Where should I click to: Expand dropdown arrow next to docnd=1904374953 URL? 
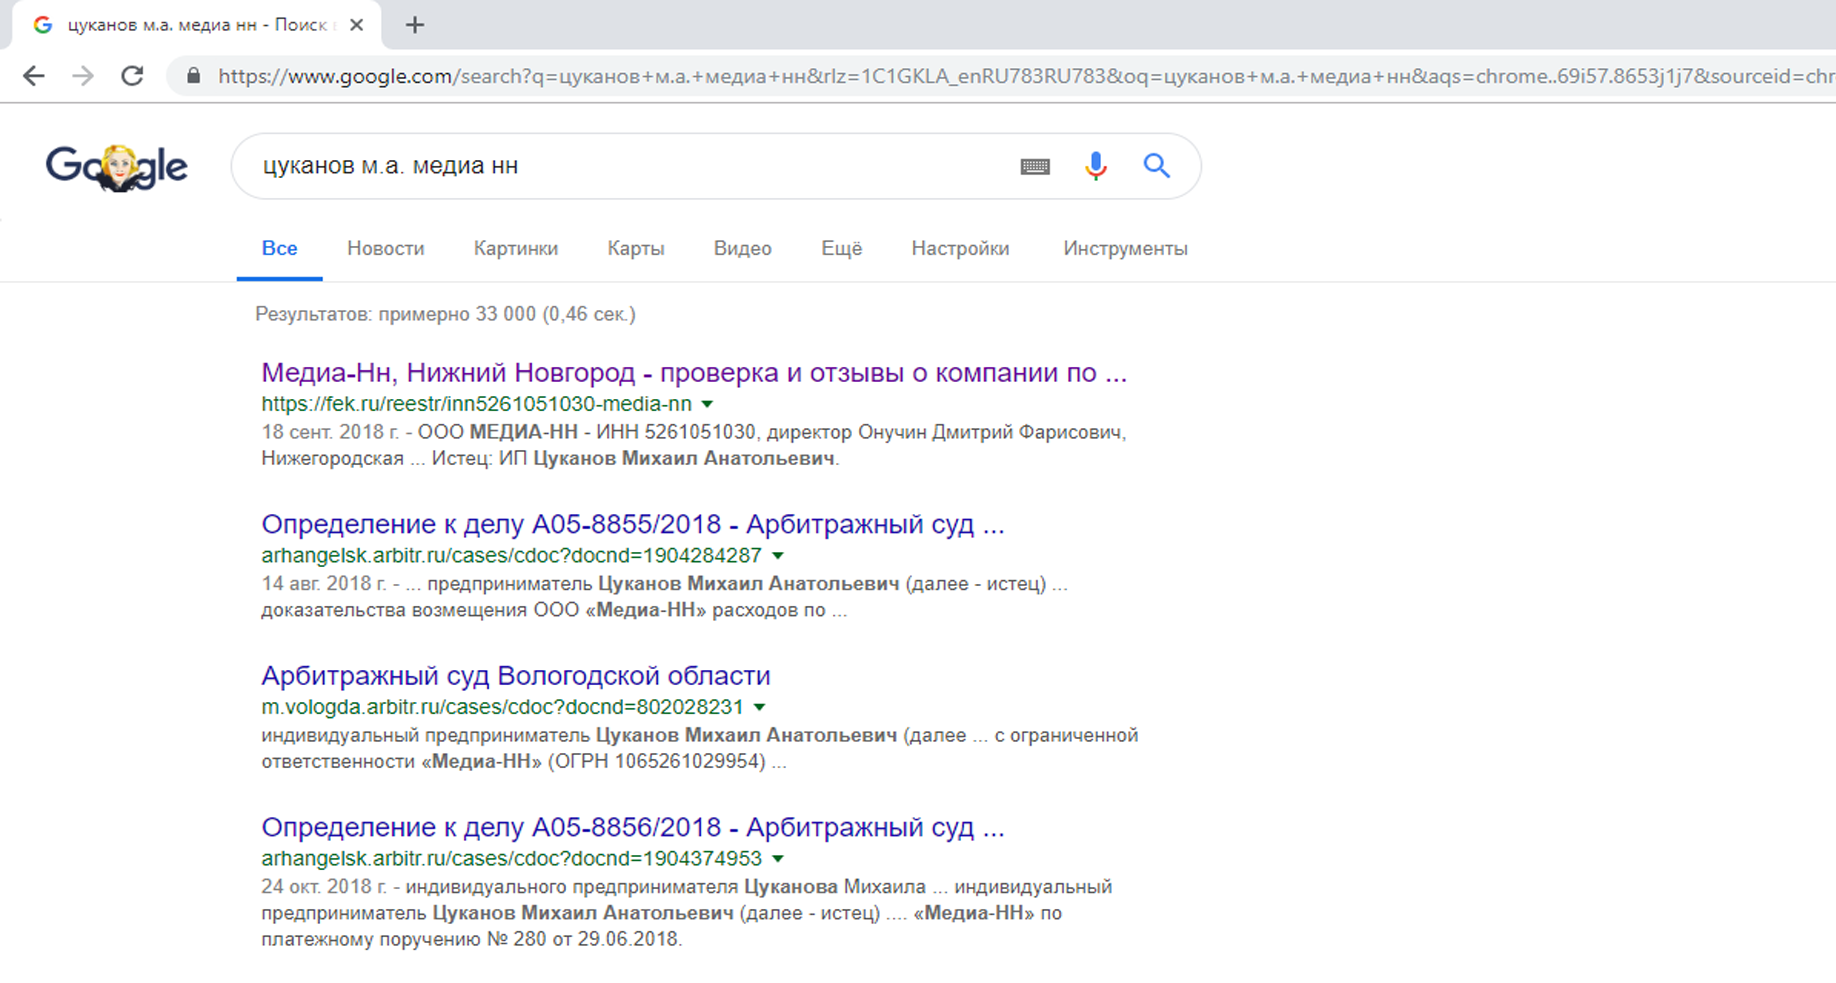coord(778,859)
